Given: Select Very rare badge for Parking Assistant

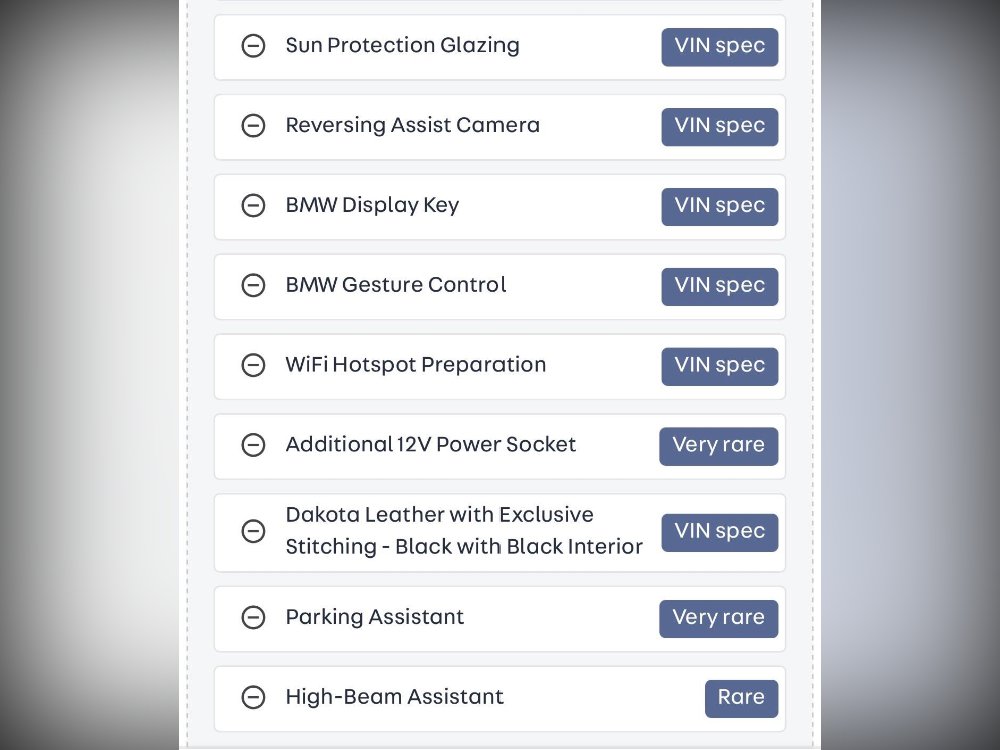Looking at the screenshot, I should (719, 619).
